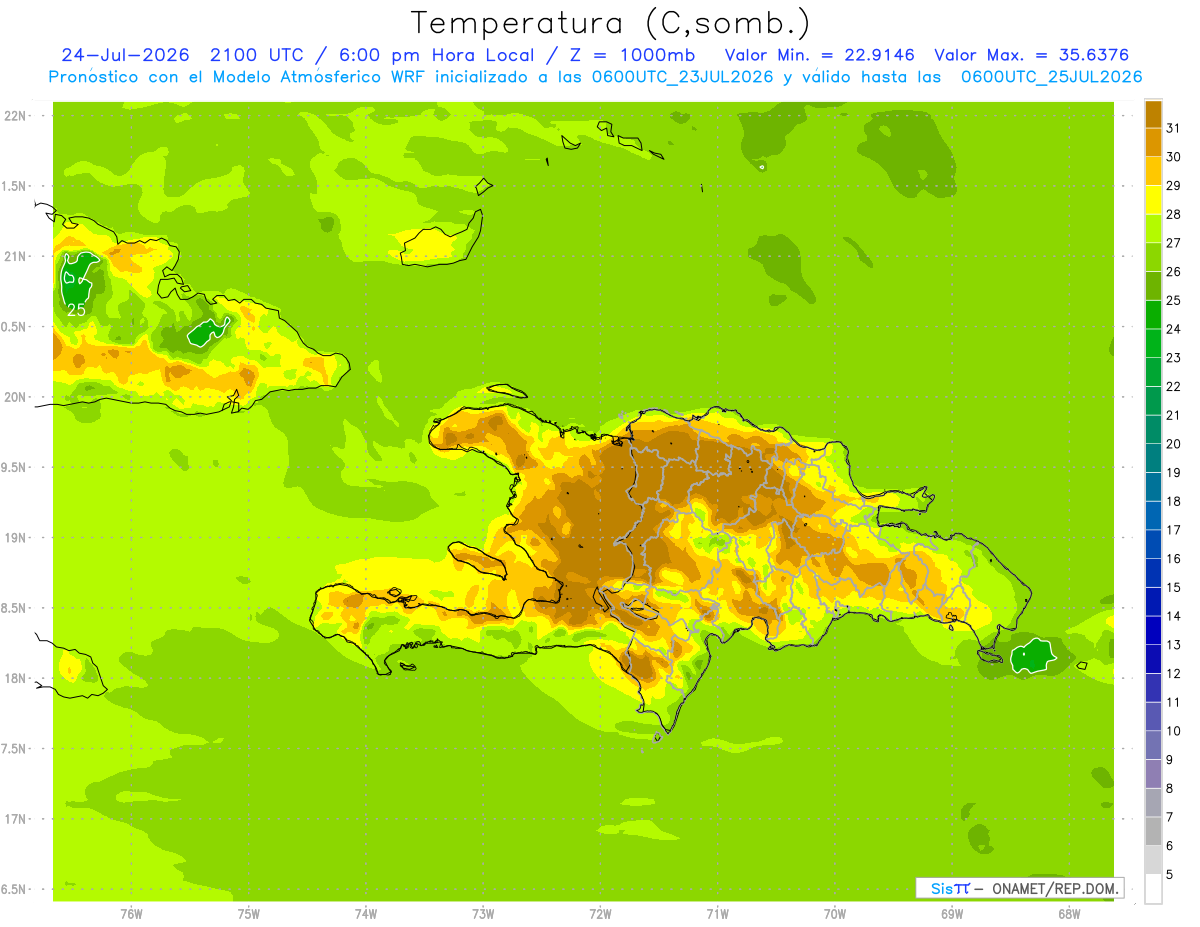Click the "70W" longitude label

point(835,914)
